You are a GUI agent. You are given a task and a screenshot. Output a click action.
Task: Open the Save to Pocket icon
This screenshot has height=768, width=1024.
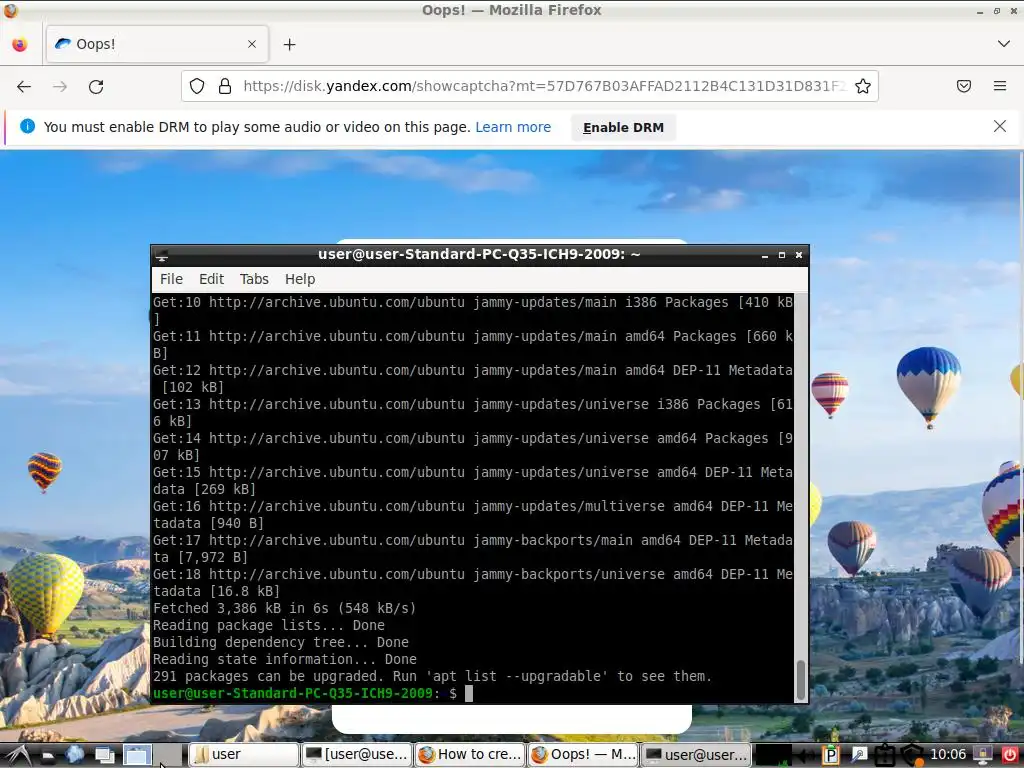964,86
